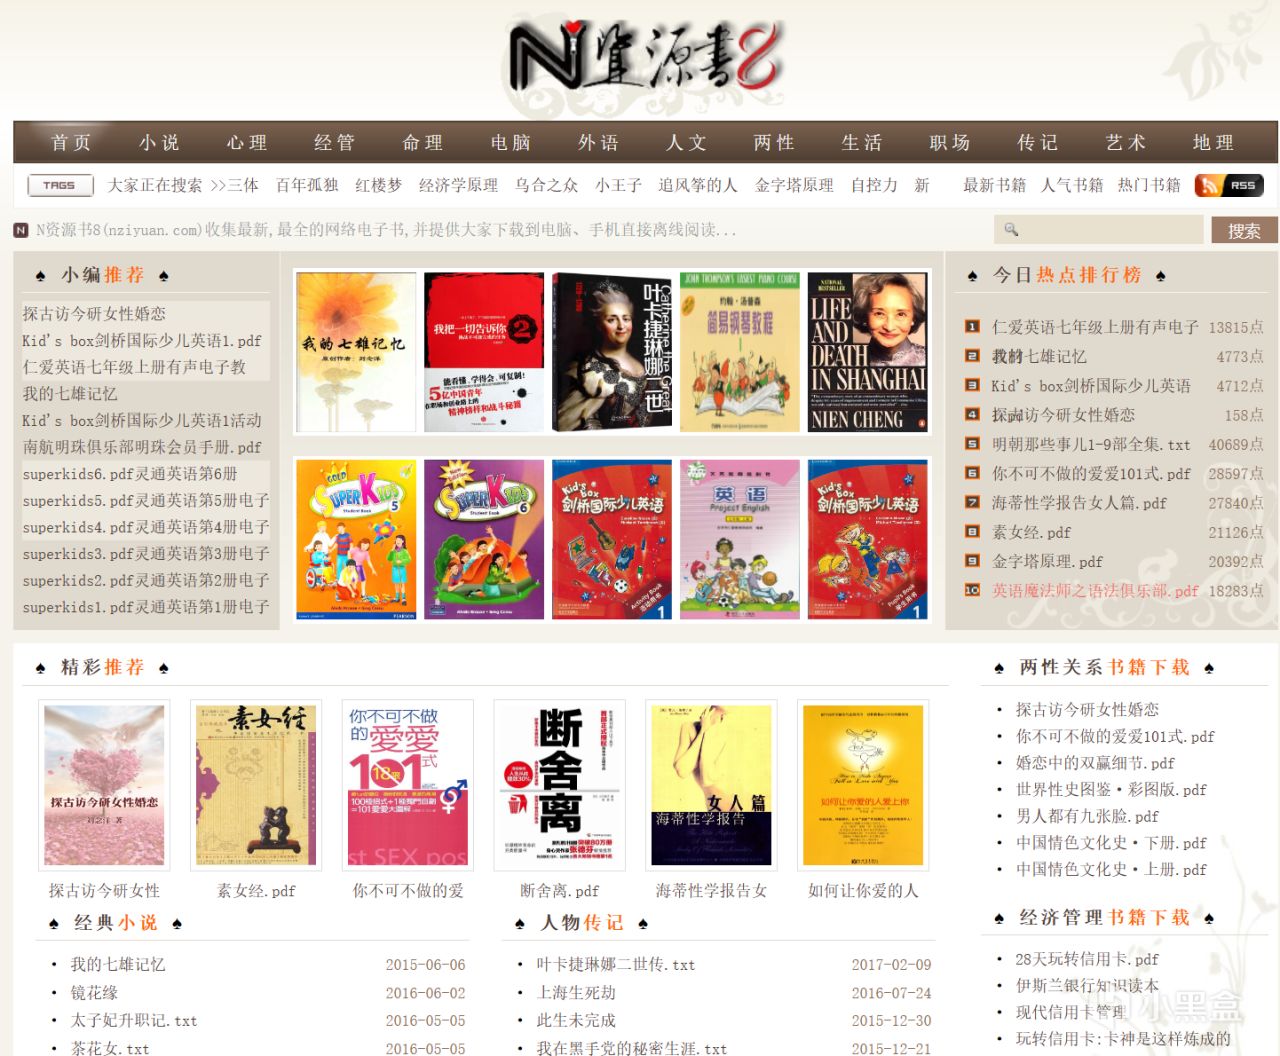Open the 叶卡捷琳娜二世 book cover

[x=612, y=352]
